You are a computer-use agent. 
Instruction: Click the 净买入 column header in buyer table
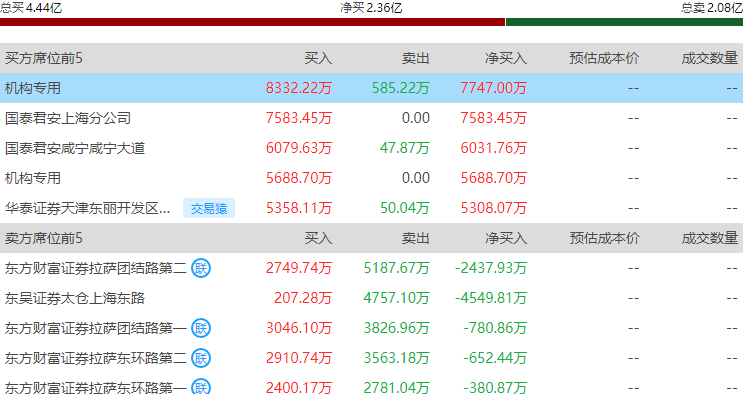(x=506, y=58)
